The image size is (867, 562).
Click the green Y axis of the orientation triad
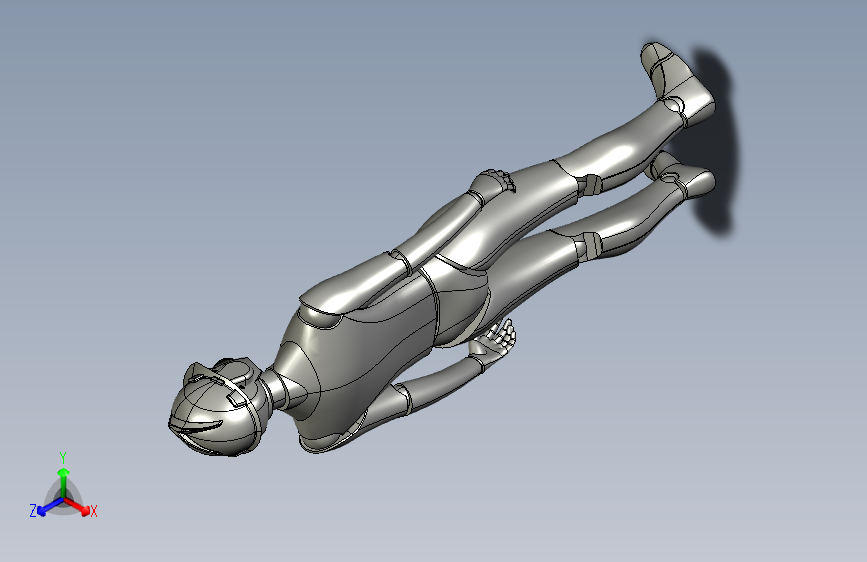click(x=64, y=483)
